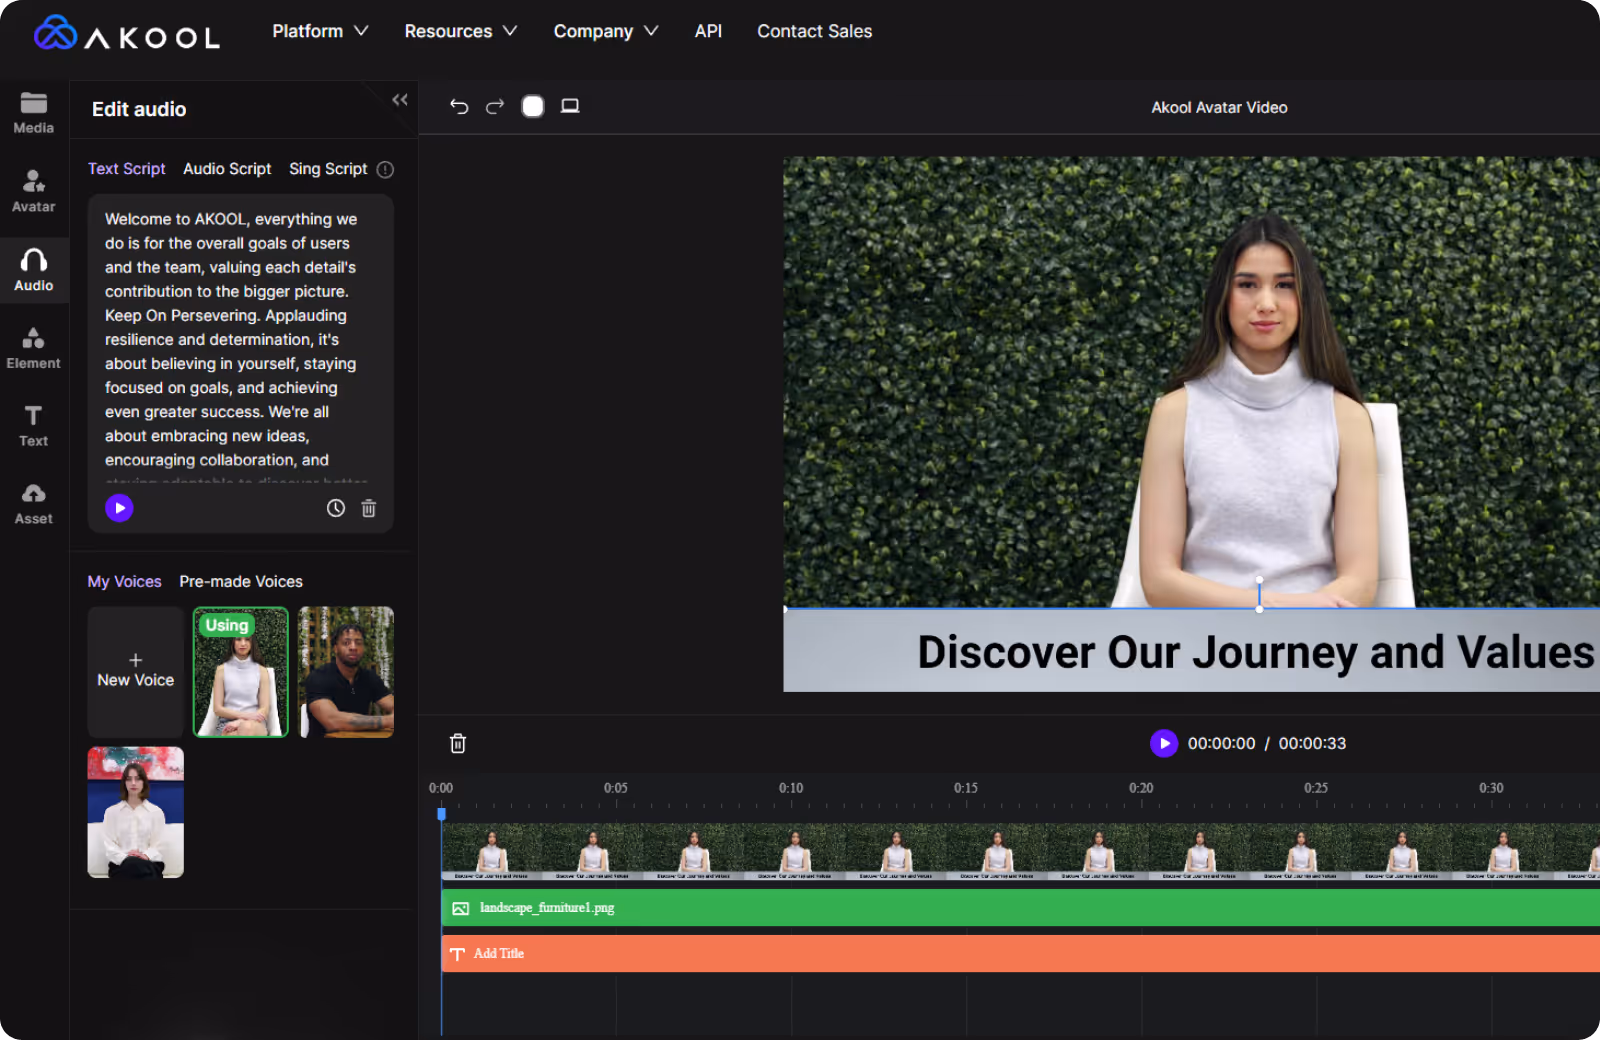Jump to 0:30 on the timeline ruler
The height and width of the screenshot is (1040, 1600).
coord(1491,788)
